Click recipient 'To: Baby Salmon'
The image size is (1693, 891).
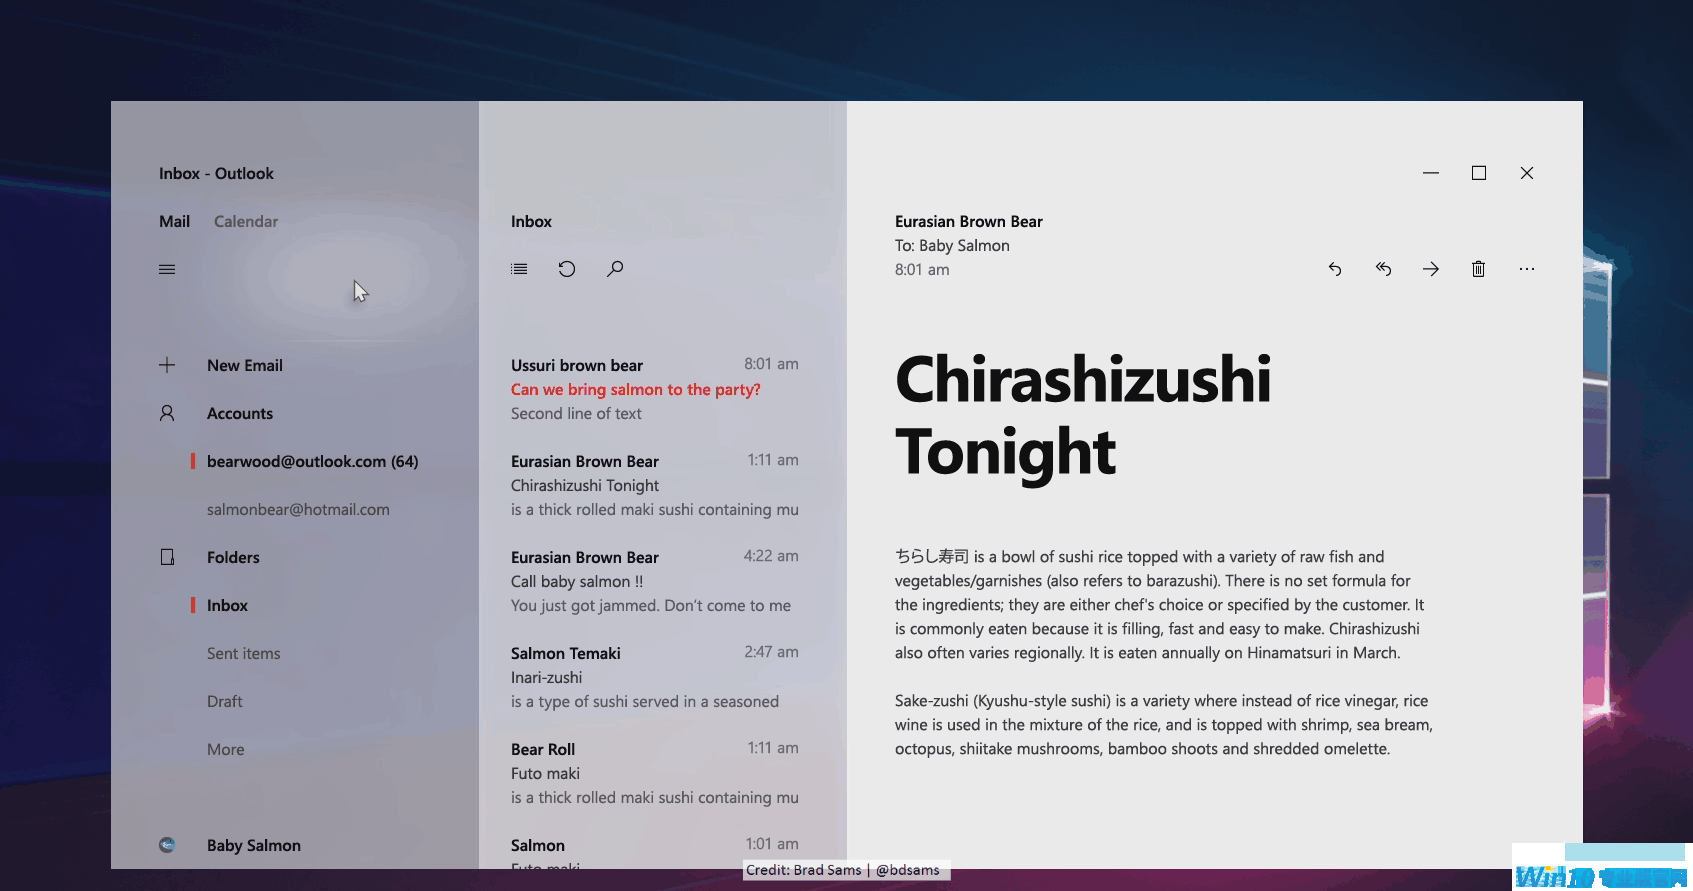[952, 245]
